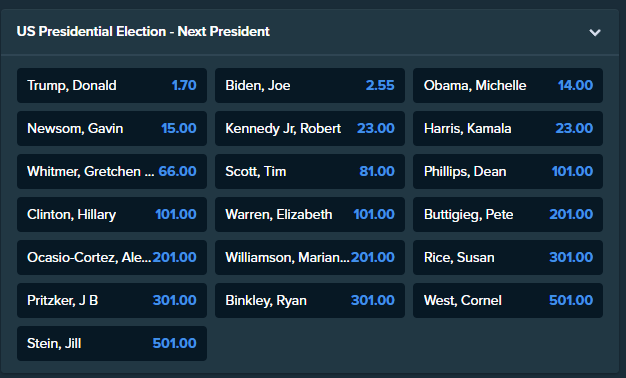Pick Obama, Michelle odds 14.00
Image resolution: width=626 pixels, height=378 pixels.
tap(508, 85)
